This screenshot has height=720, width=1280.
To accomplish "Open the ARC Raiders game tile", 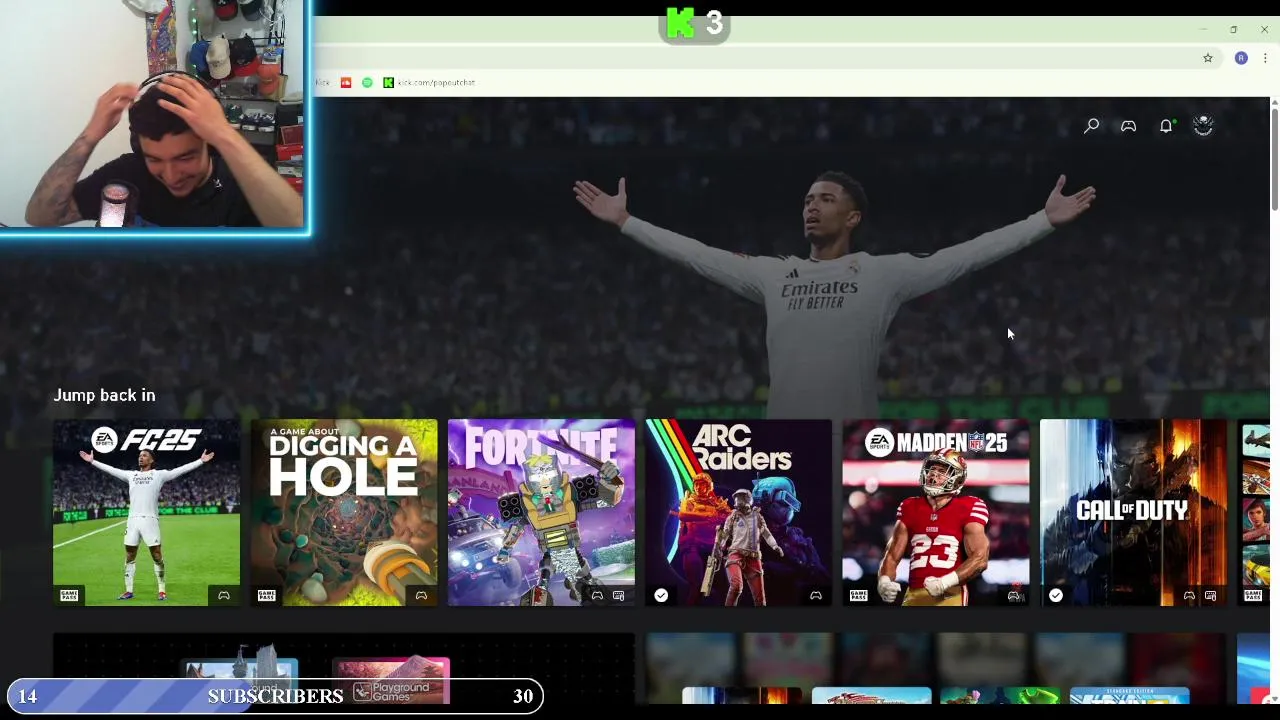I will pos(738,512).
